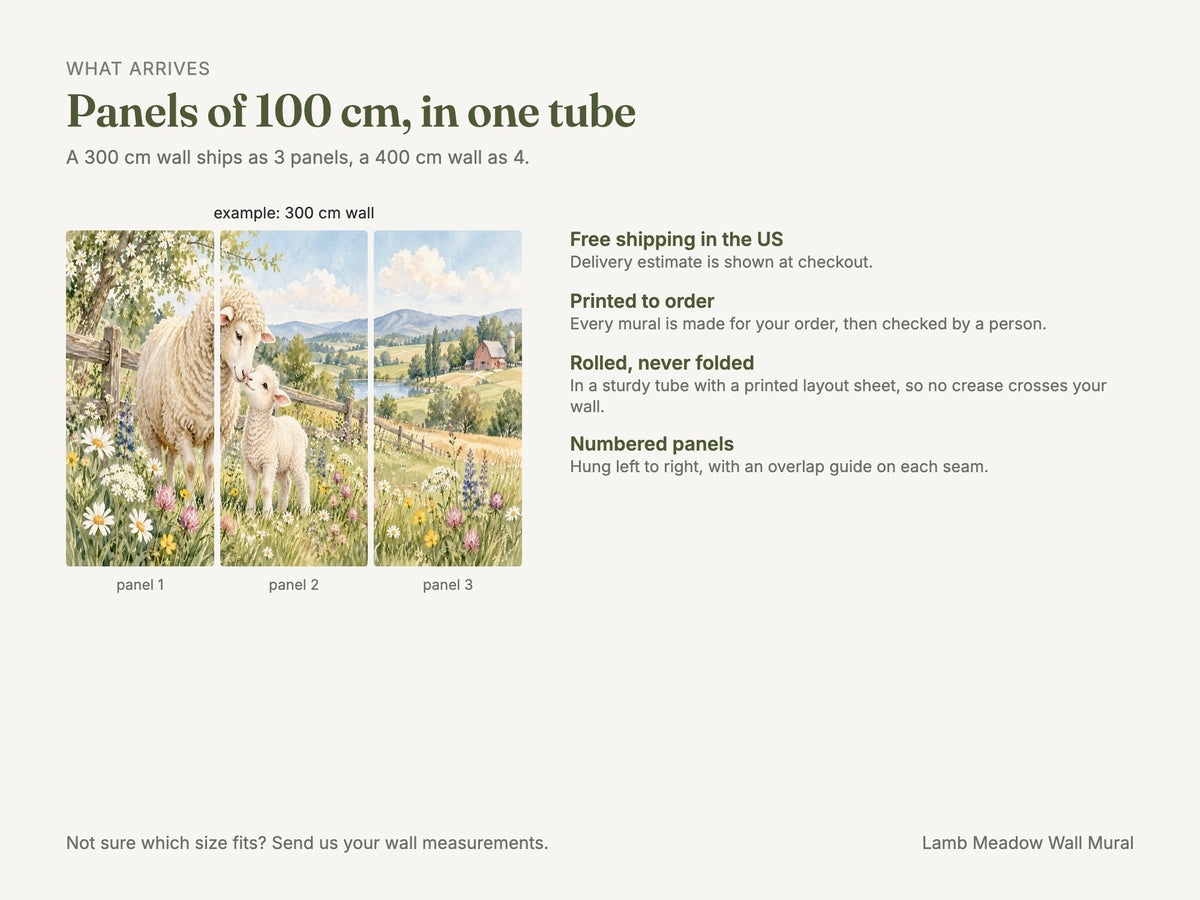1200x900 pixels.
Task: Click the overlap guide on each seam text
Action: click(779, 466)
